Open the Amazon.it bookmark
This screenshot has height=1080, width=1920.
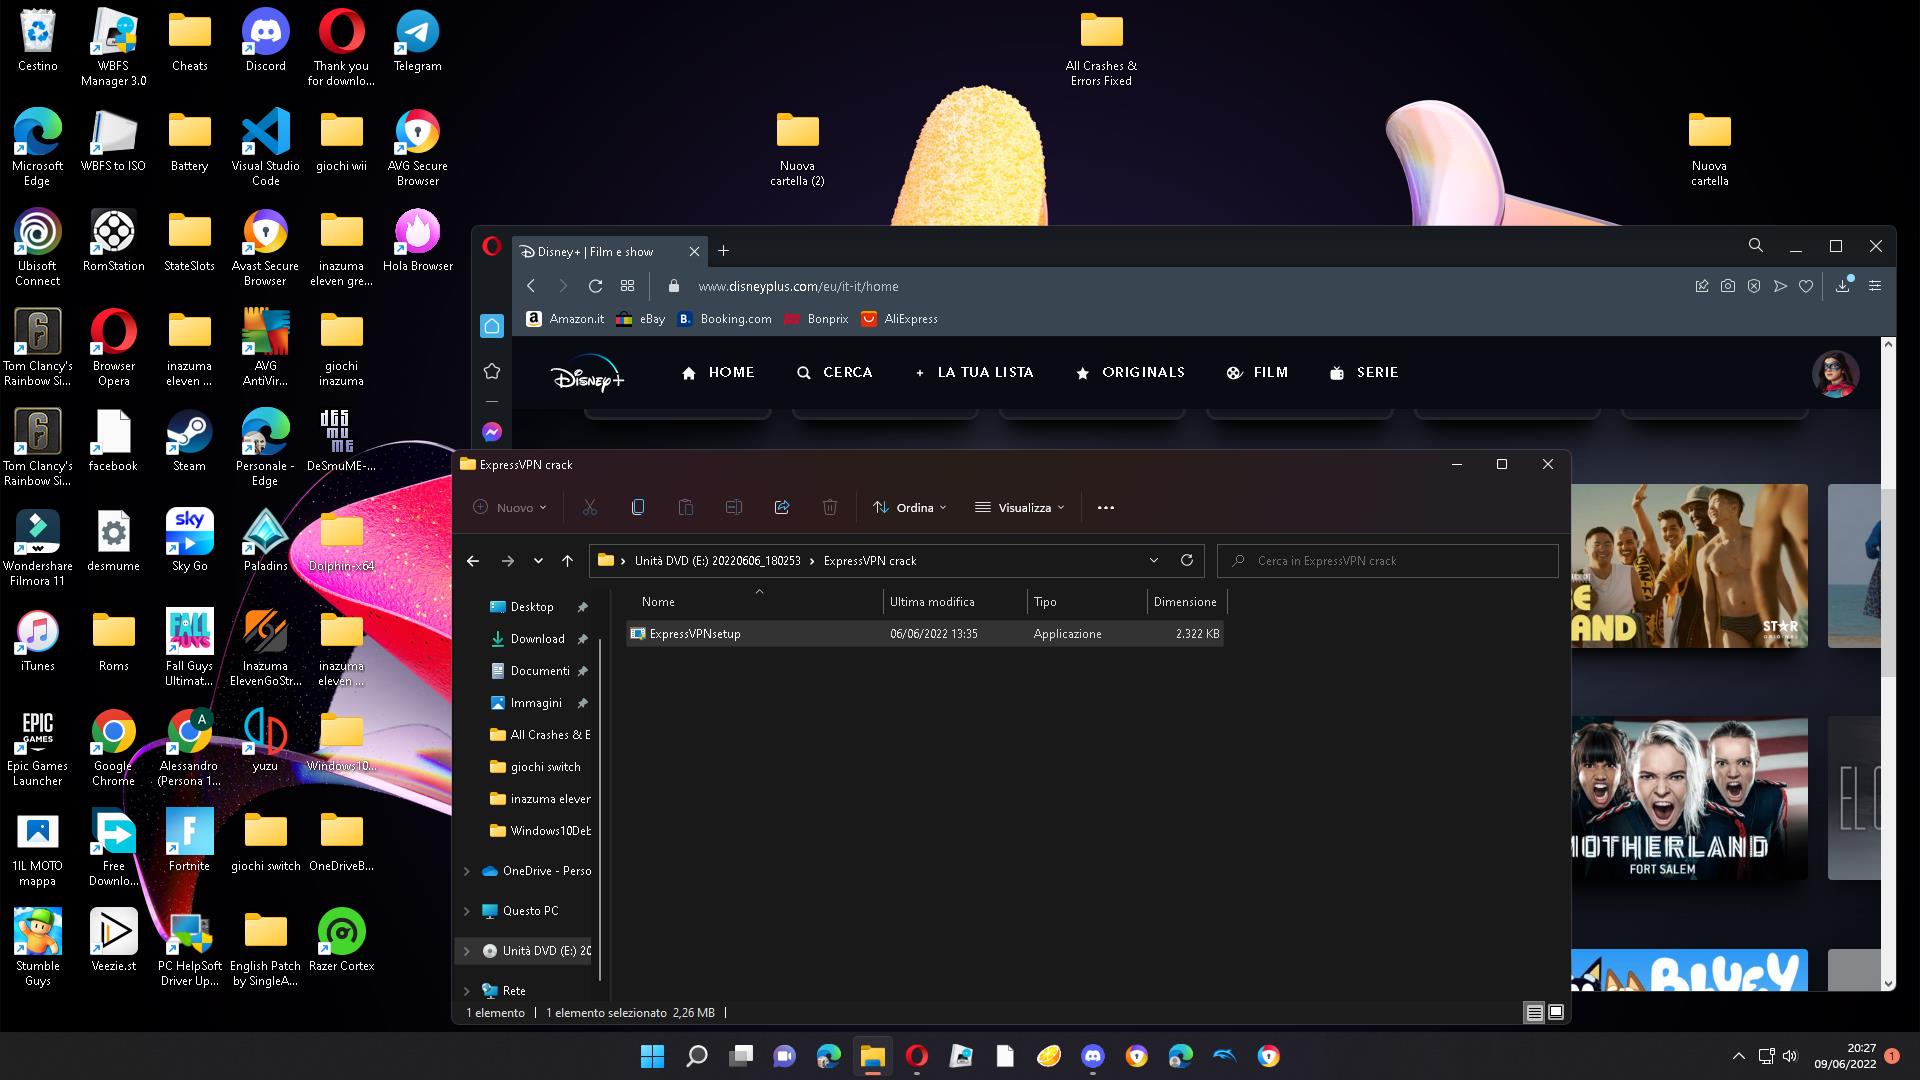(x=565, y=319)
